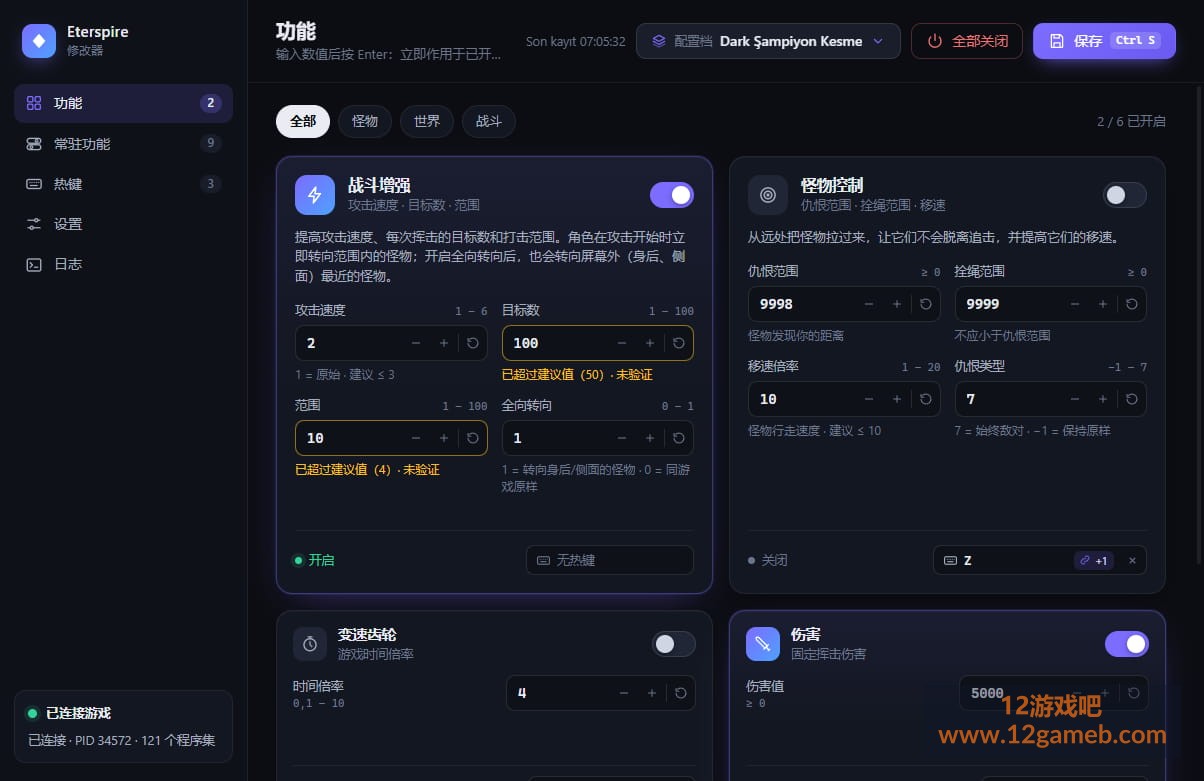Switch to the 怪物 filter tab

pos(365,121)
